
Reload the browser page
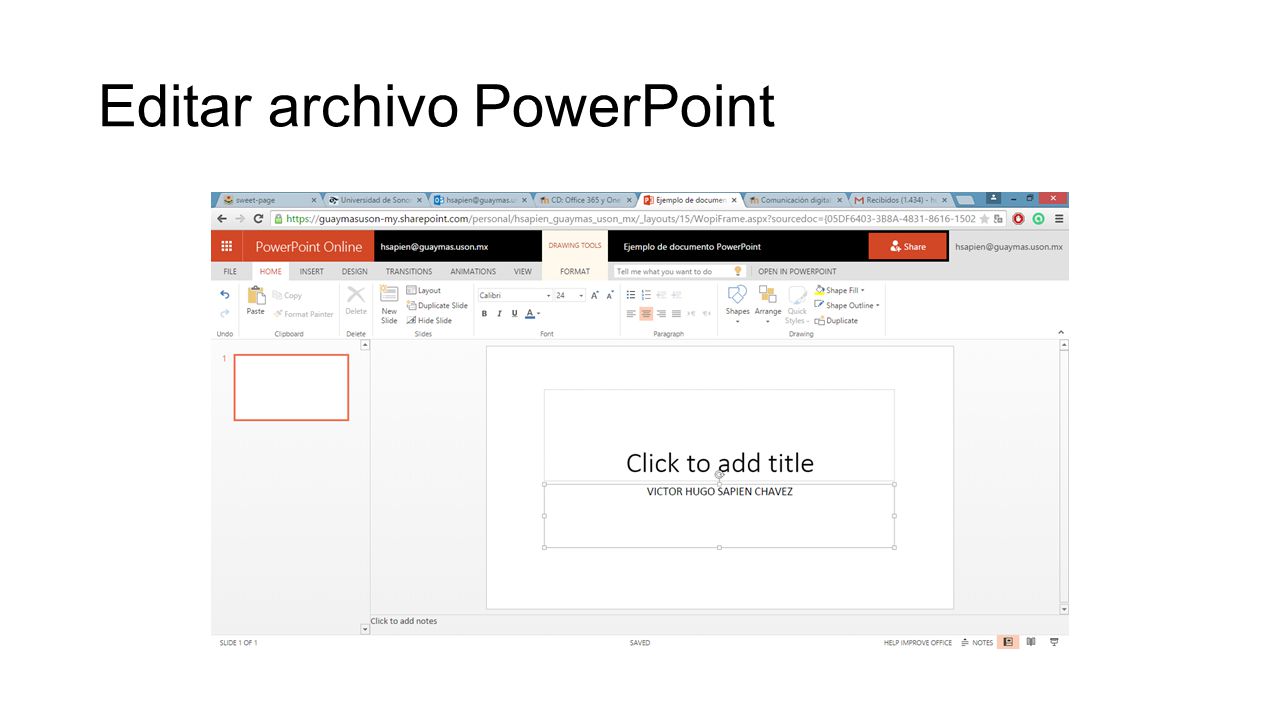tap(258, 218)
